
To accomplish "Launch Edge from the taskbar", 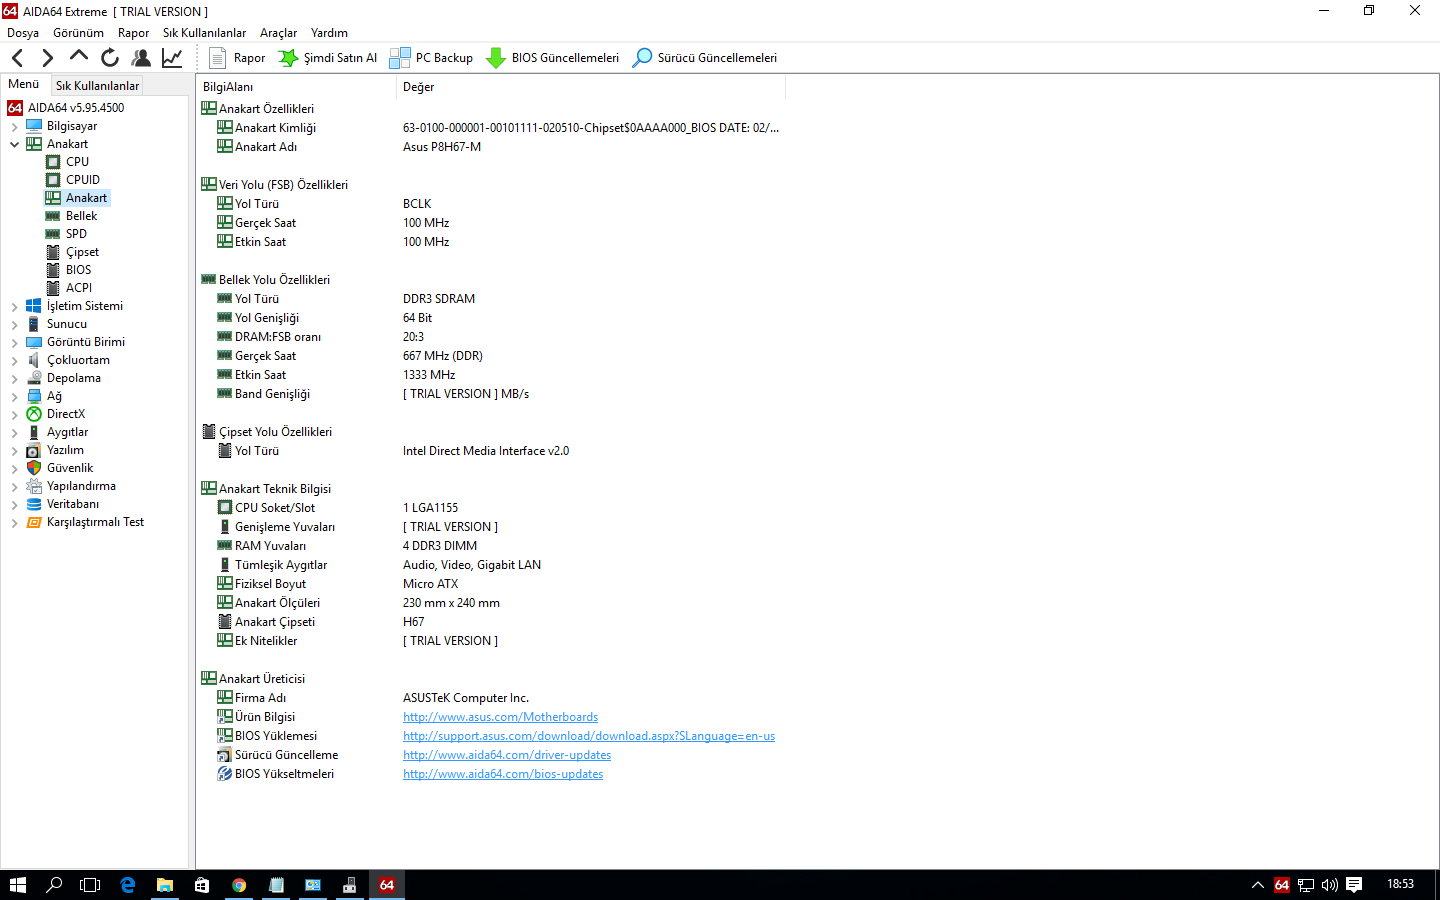I will (x=128, y=885).
